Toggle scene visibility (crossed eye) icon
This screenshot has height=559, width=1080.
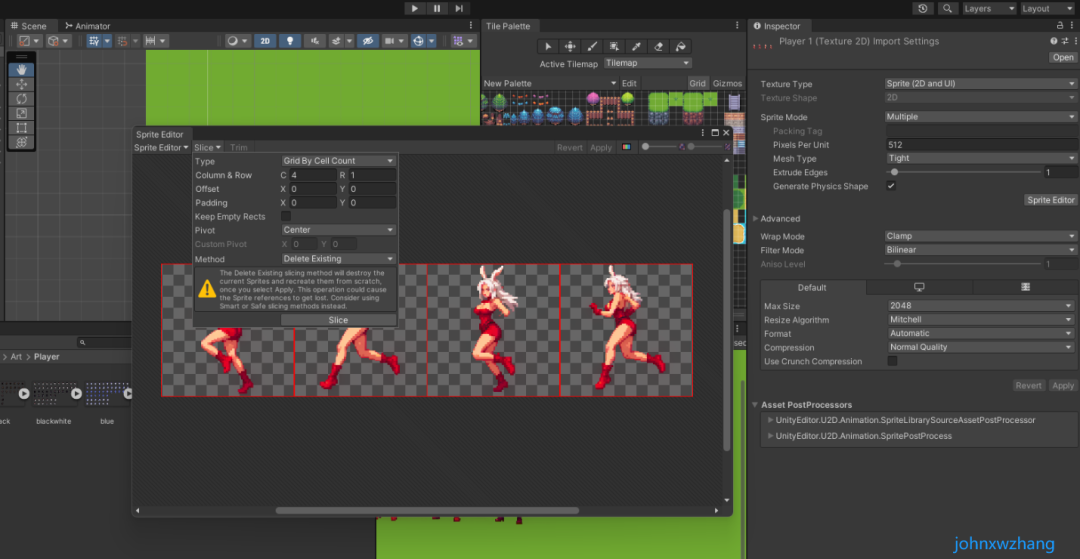(368, 41)
